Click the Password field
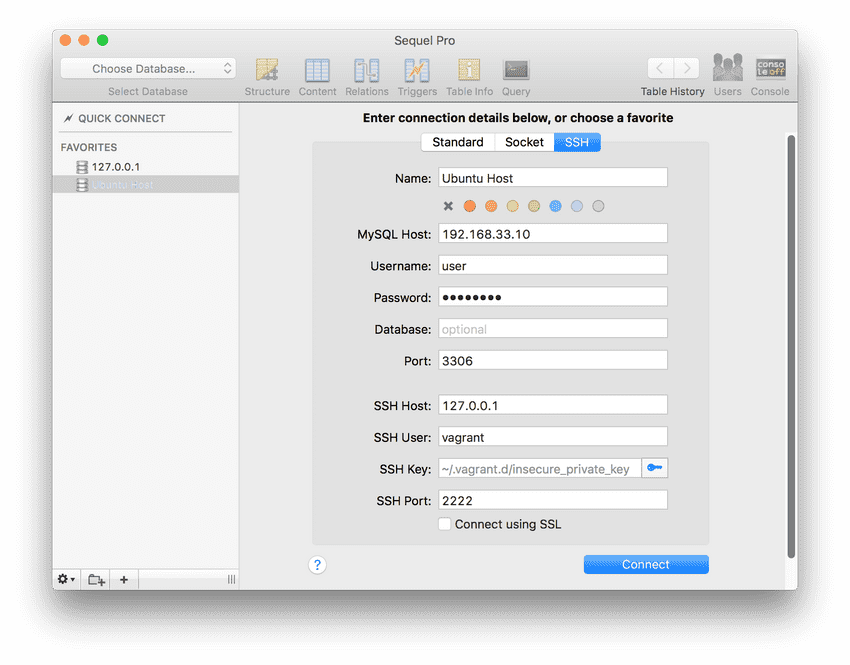The height and width of the screenshot is (665, 850). coord(553,297)
